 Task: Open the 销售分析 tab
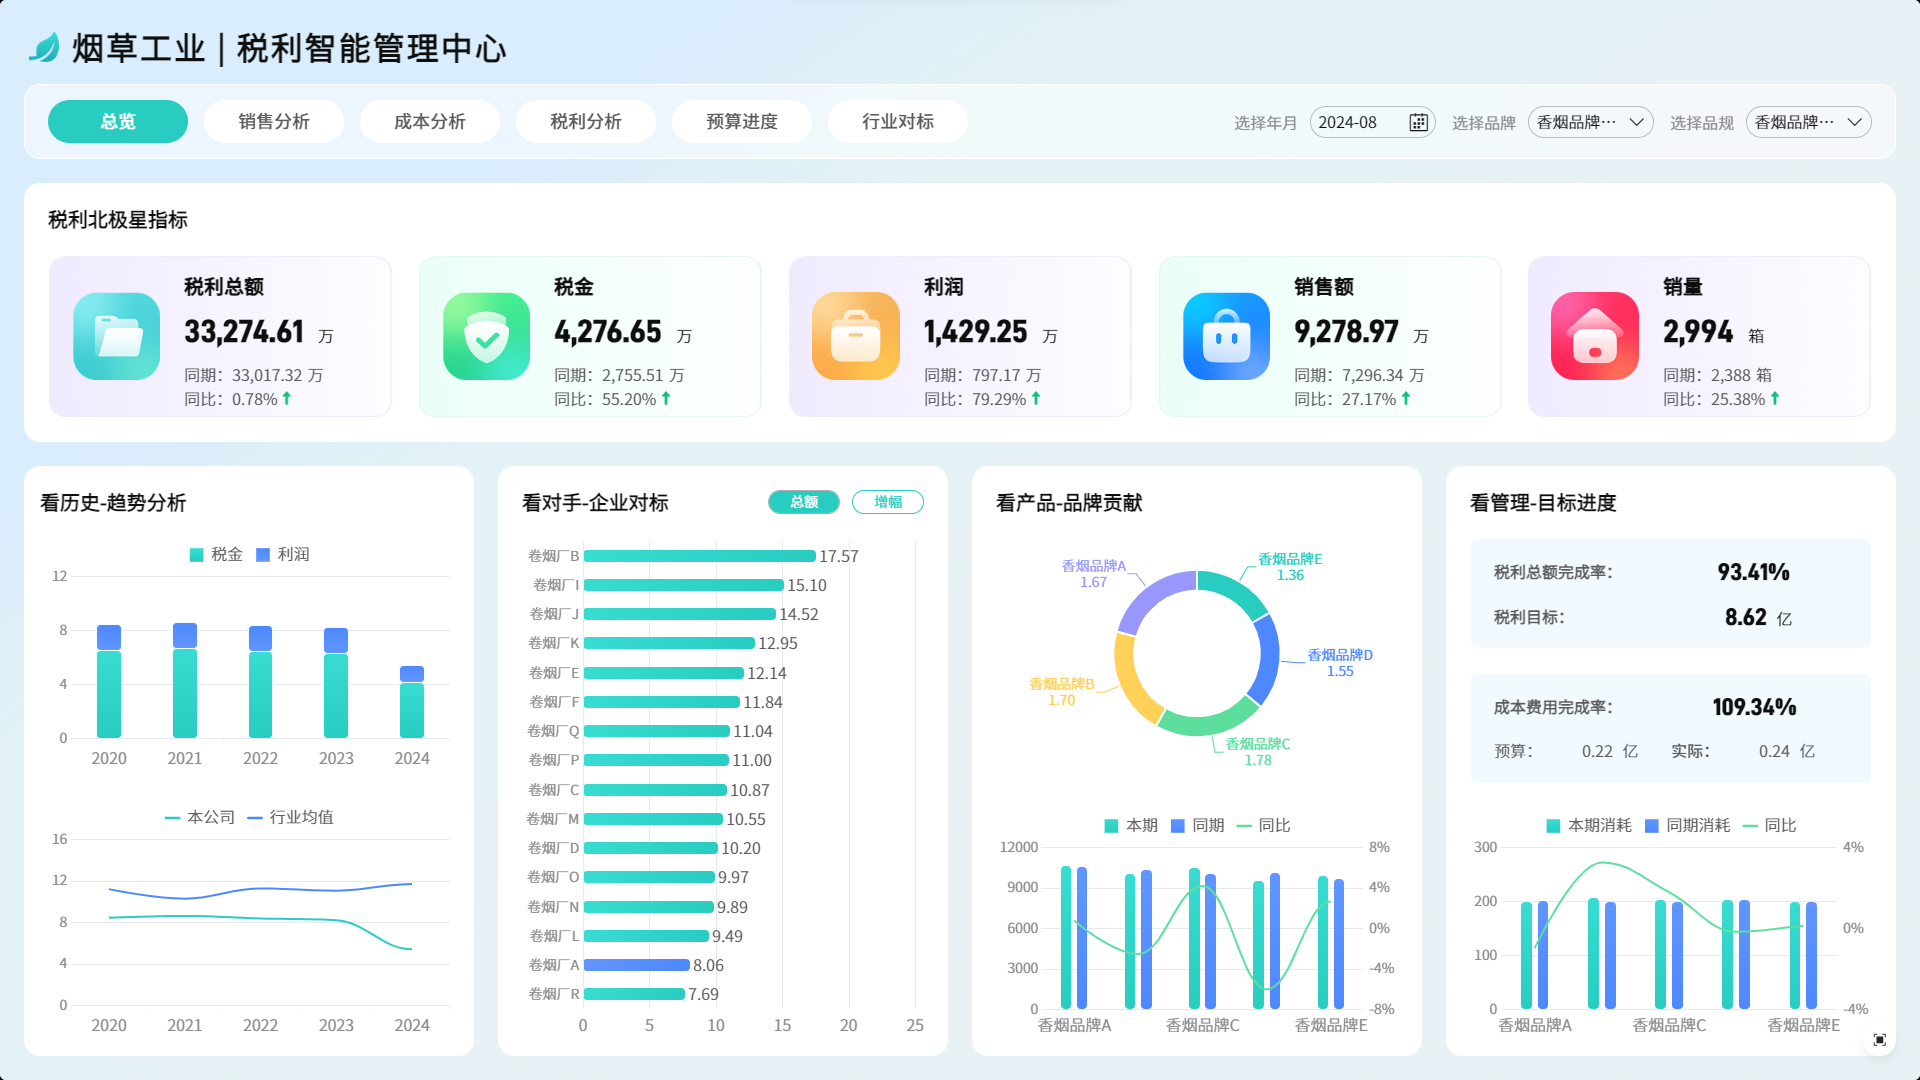click(x=274, y=121)
